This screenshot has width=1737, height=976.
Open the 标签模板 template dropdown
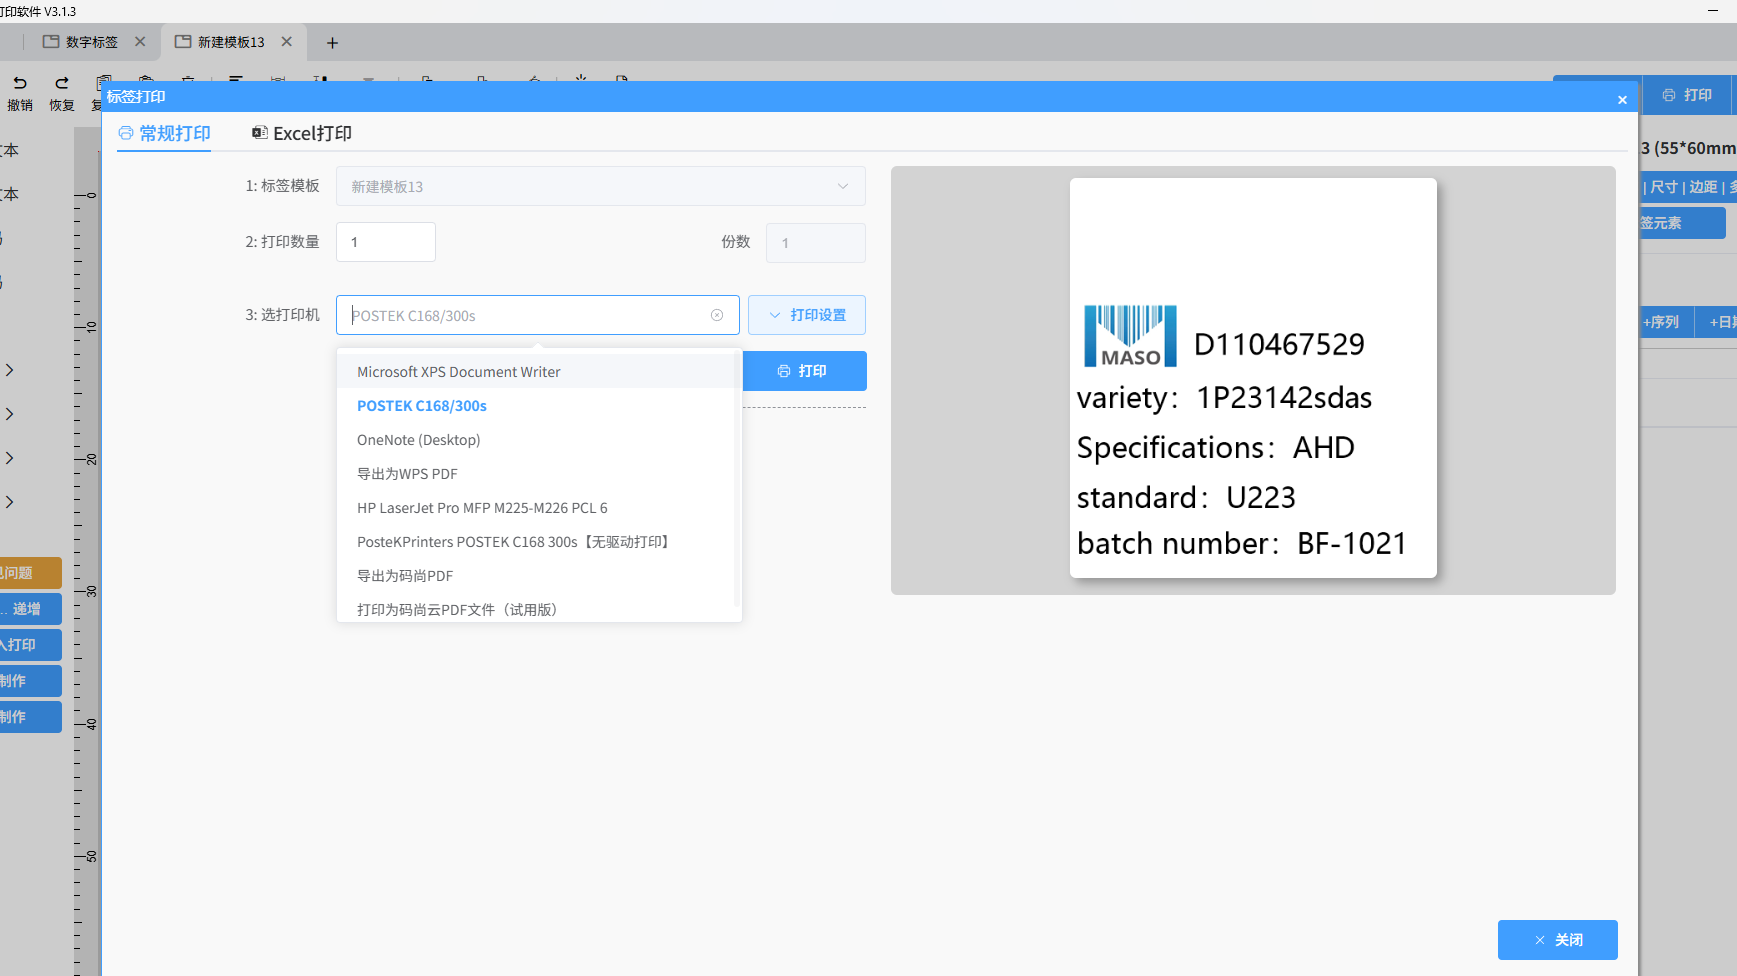[600, 186]
